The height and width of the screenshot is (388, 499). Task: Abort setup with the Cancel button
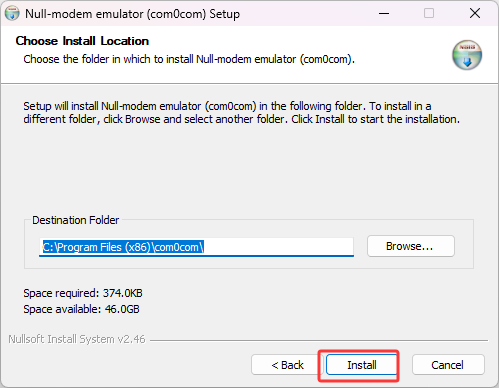[448, 365]
